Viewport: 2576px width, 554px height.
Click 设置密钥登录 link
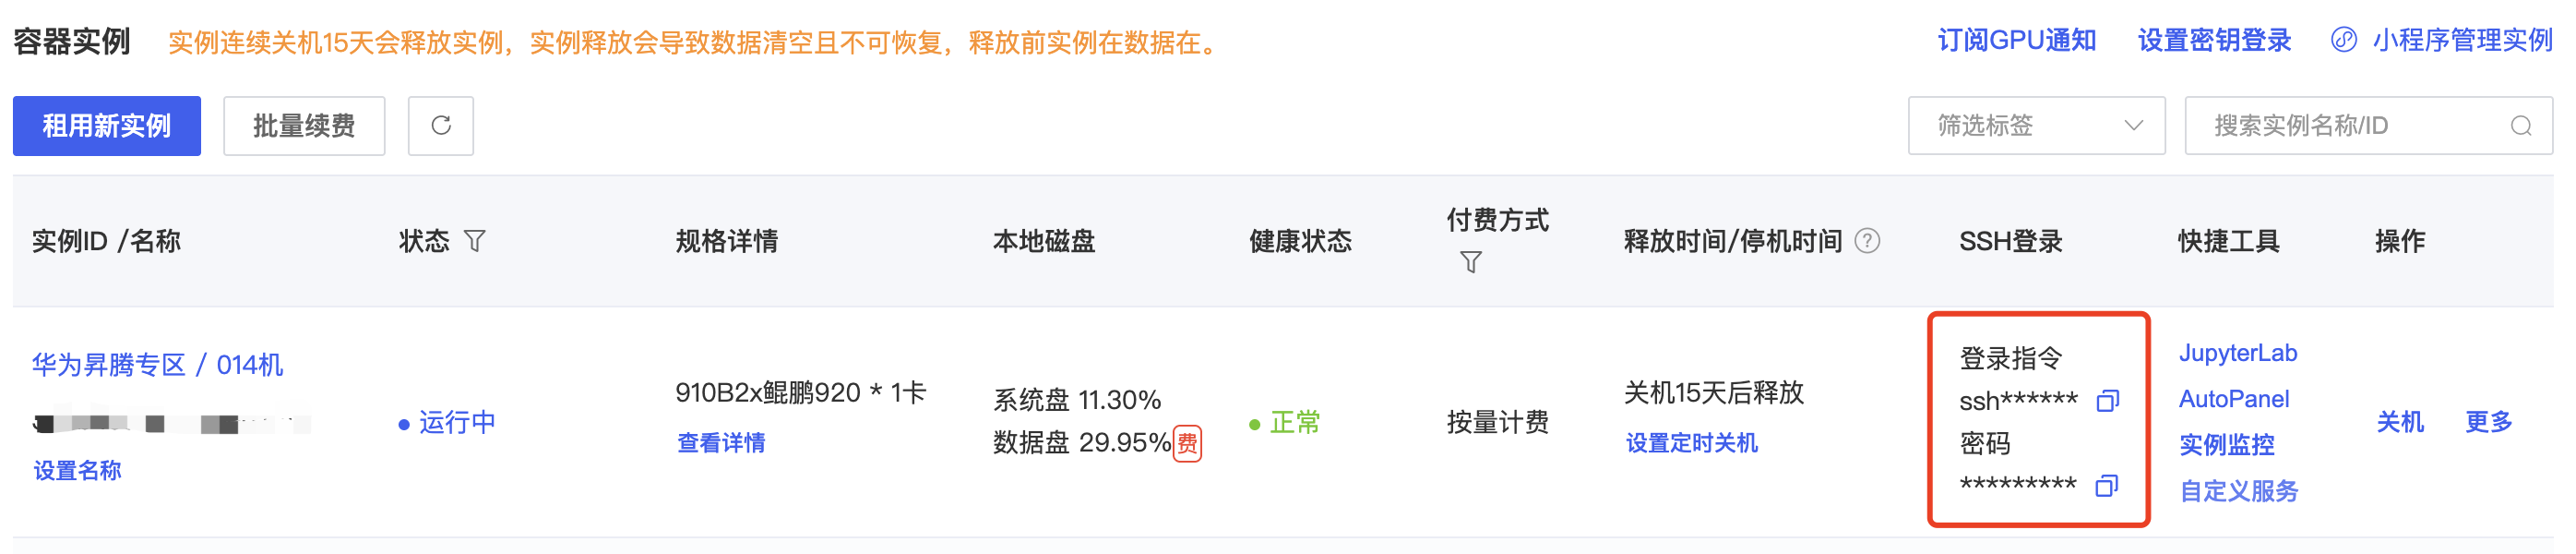pos(2214,40)
